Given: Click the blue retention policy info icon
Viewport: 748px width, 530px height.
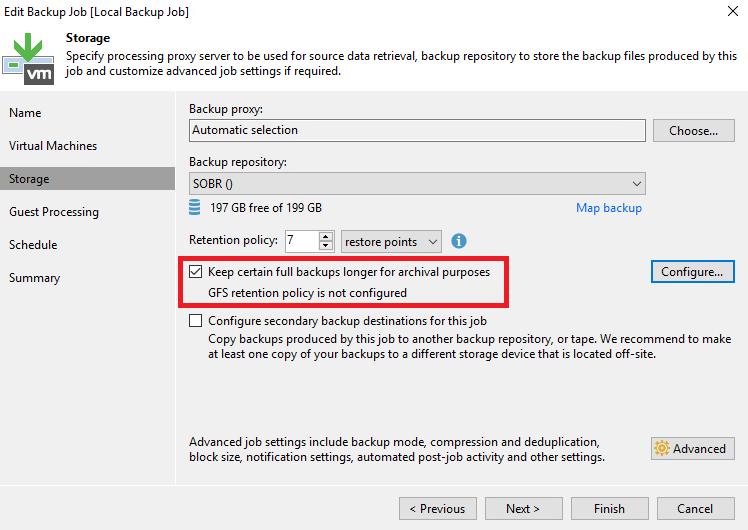Looking at the screenshot, I should coord(460,241).
